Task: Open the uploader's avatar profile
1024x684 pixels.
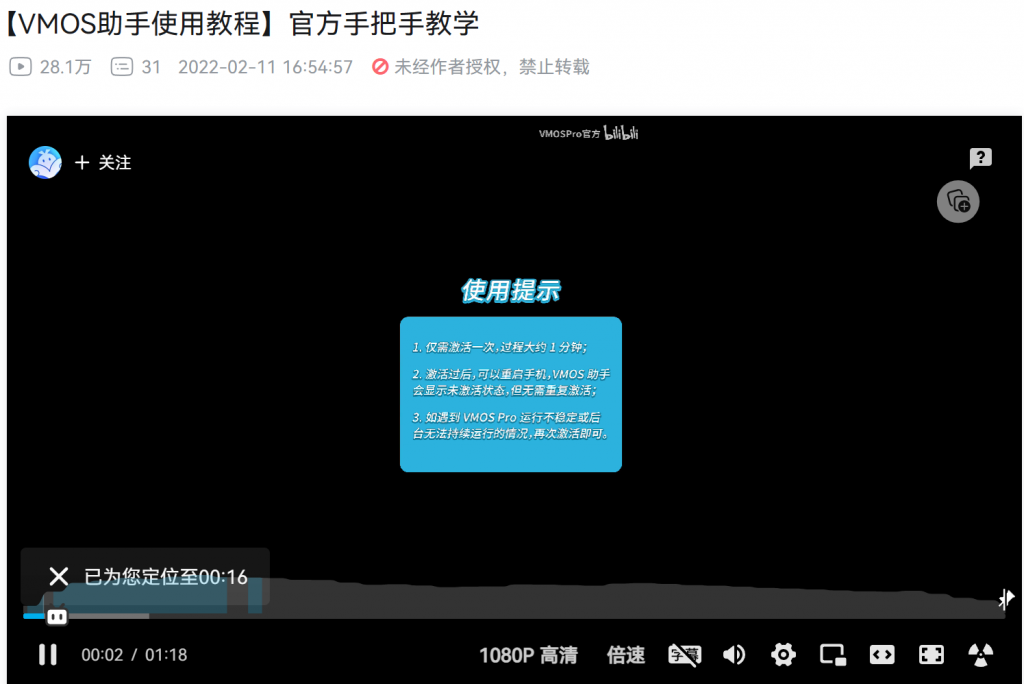Action: [x=45, y=162]
